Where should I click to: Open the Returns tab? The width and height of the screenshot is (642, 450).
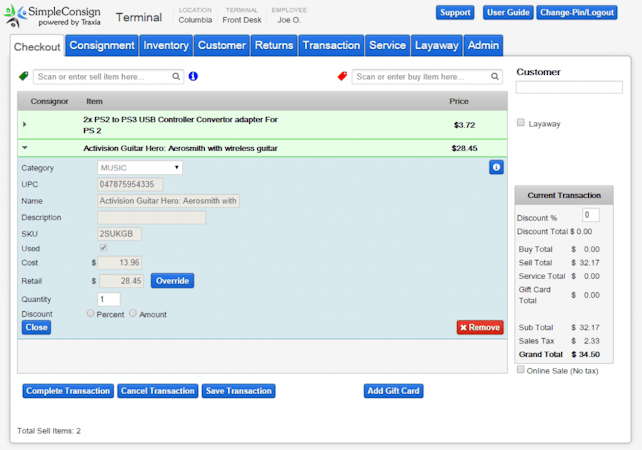pyautogui.click(x=274, y=45)
